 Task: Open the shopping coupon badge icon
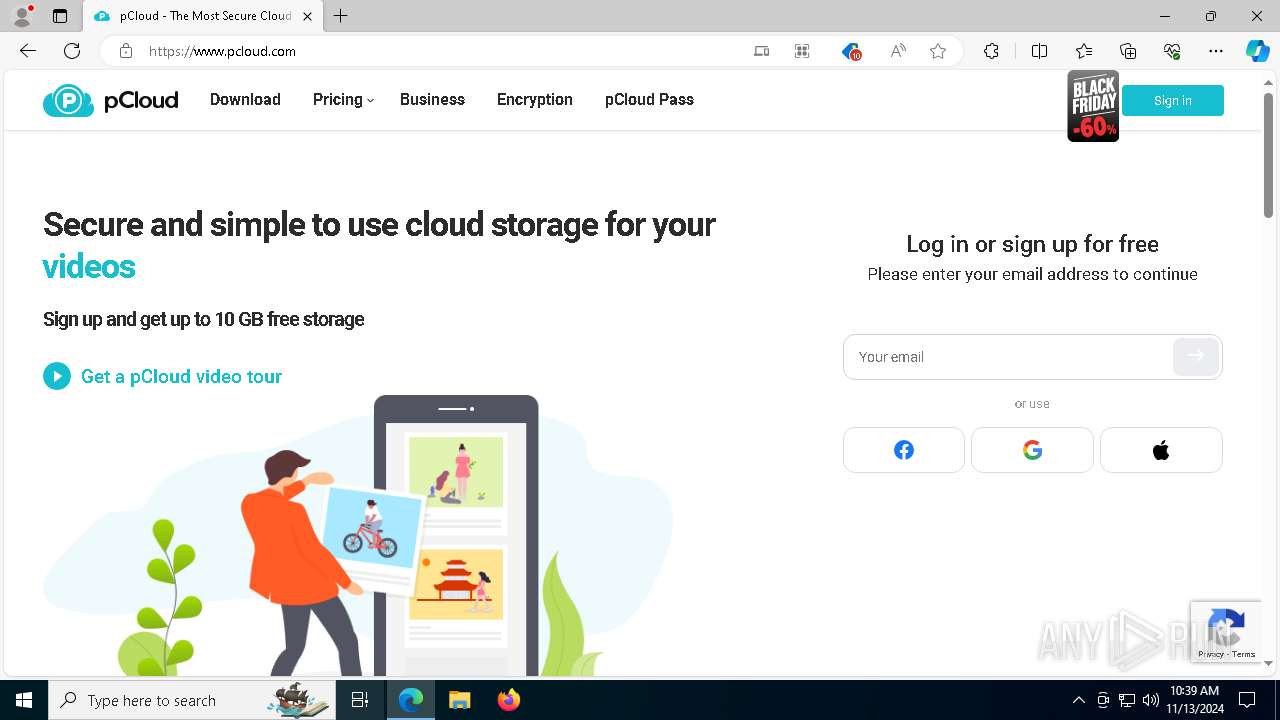pyautogui.click(x=850, y=51)
